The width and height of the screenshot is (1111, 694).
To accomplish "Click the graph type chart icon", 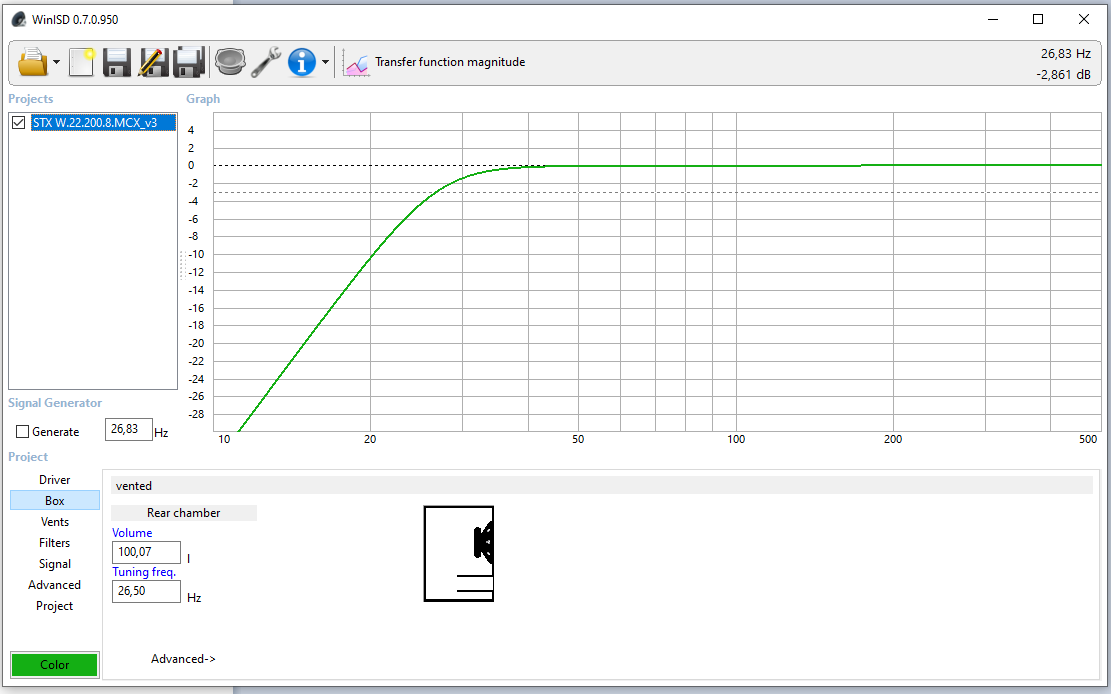I will (356, 63).
